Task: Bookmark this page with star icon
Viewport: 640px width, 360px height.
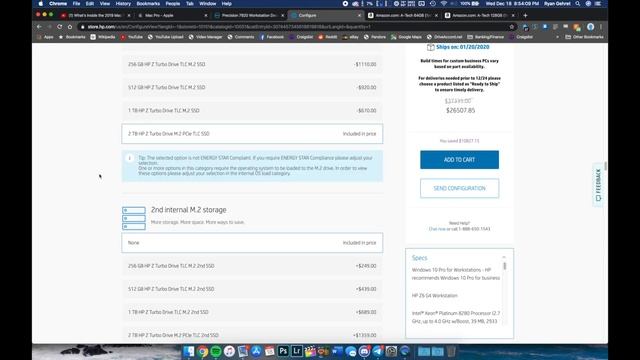Action: (x=511, y=27)
